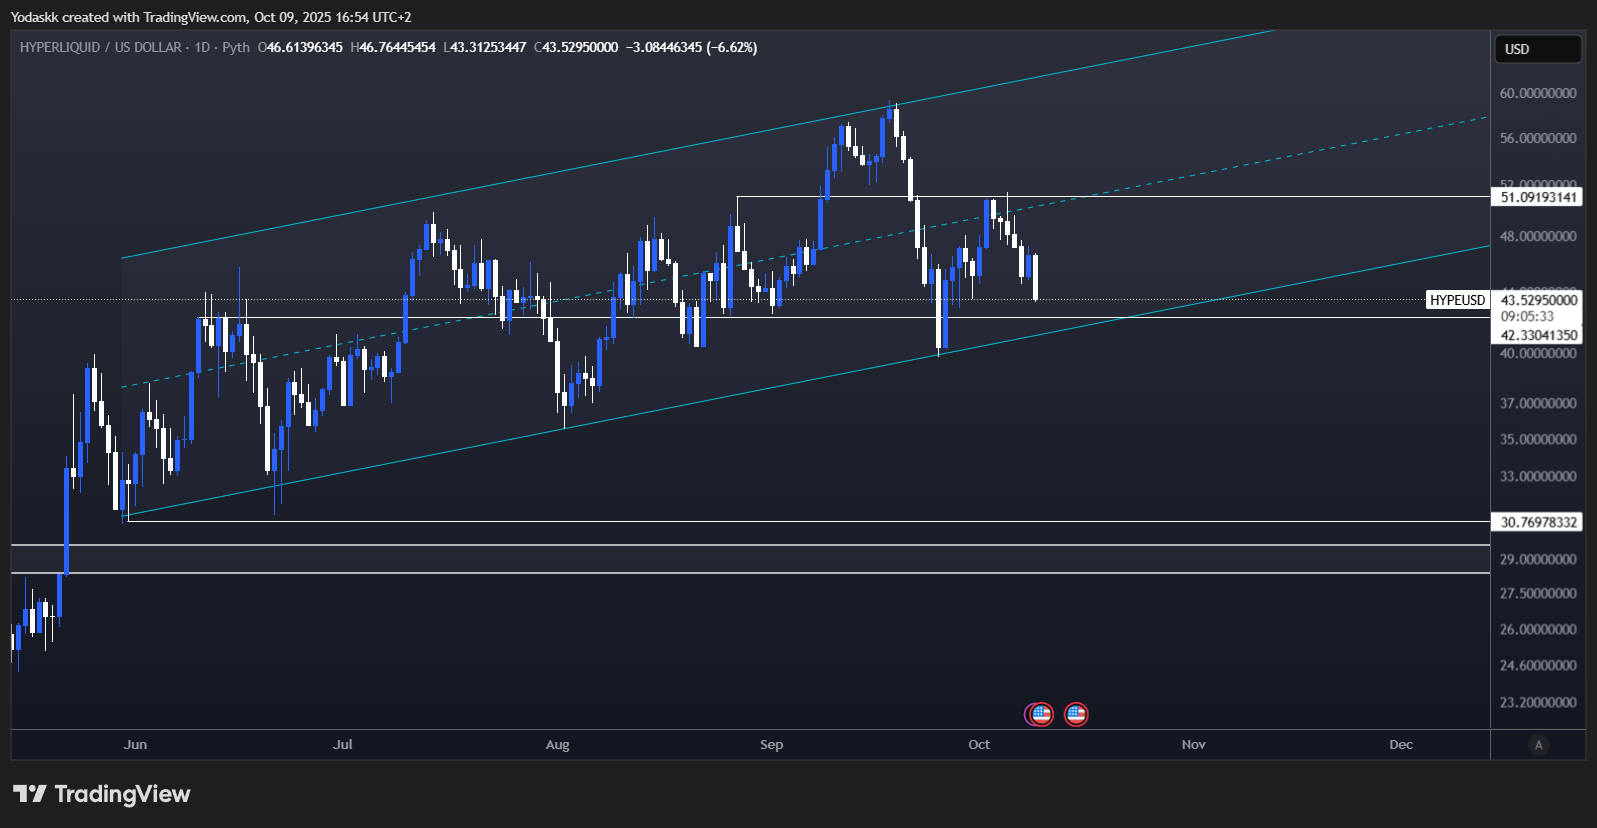Click the closing value C43.52950000 in legend
Screen dimensions: 1597x828
click(576, 47)
